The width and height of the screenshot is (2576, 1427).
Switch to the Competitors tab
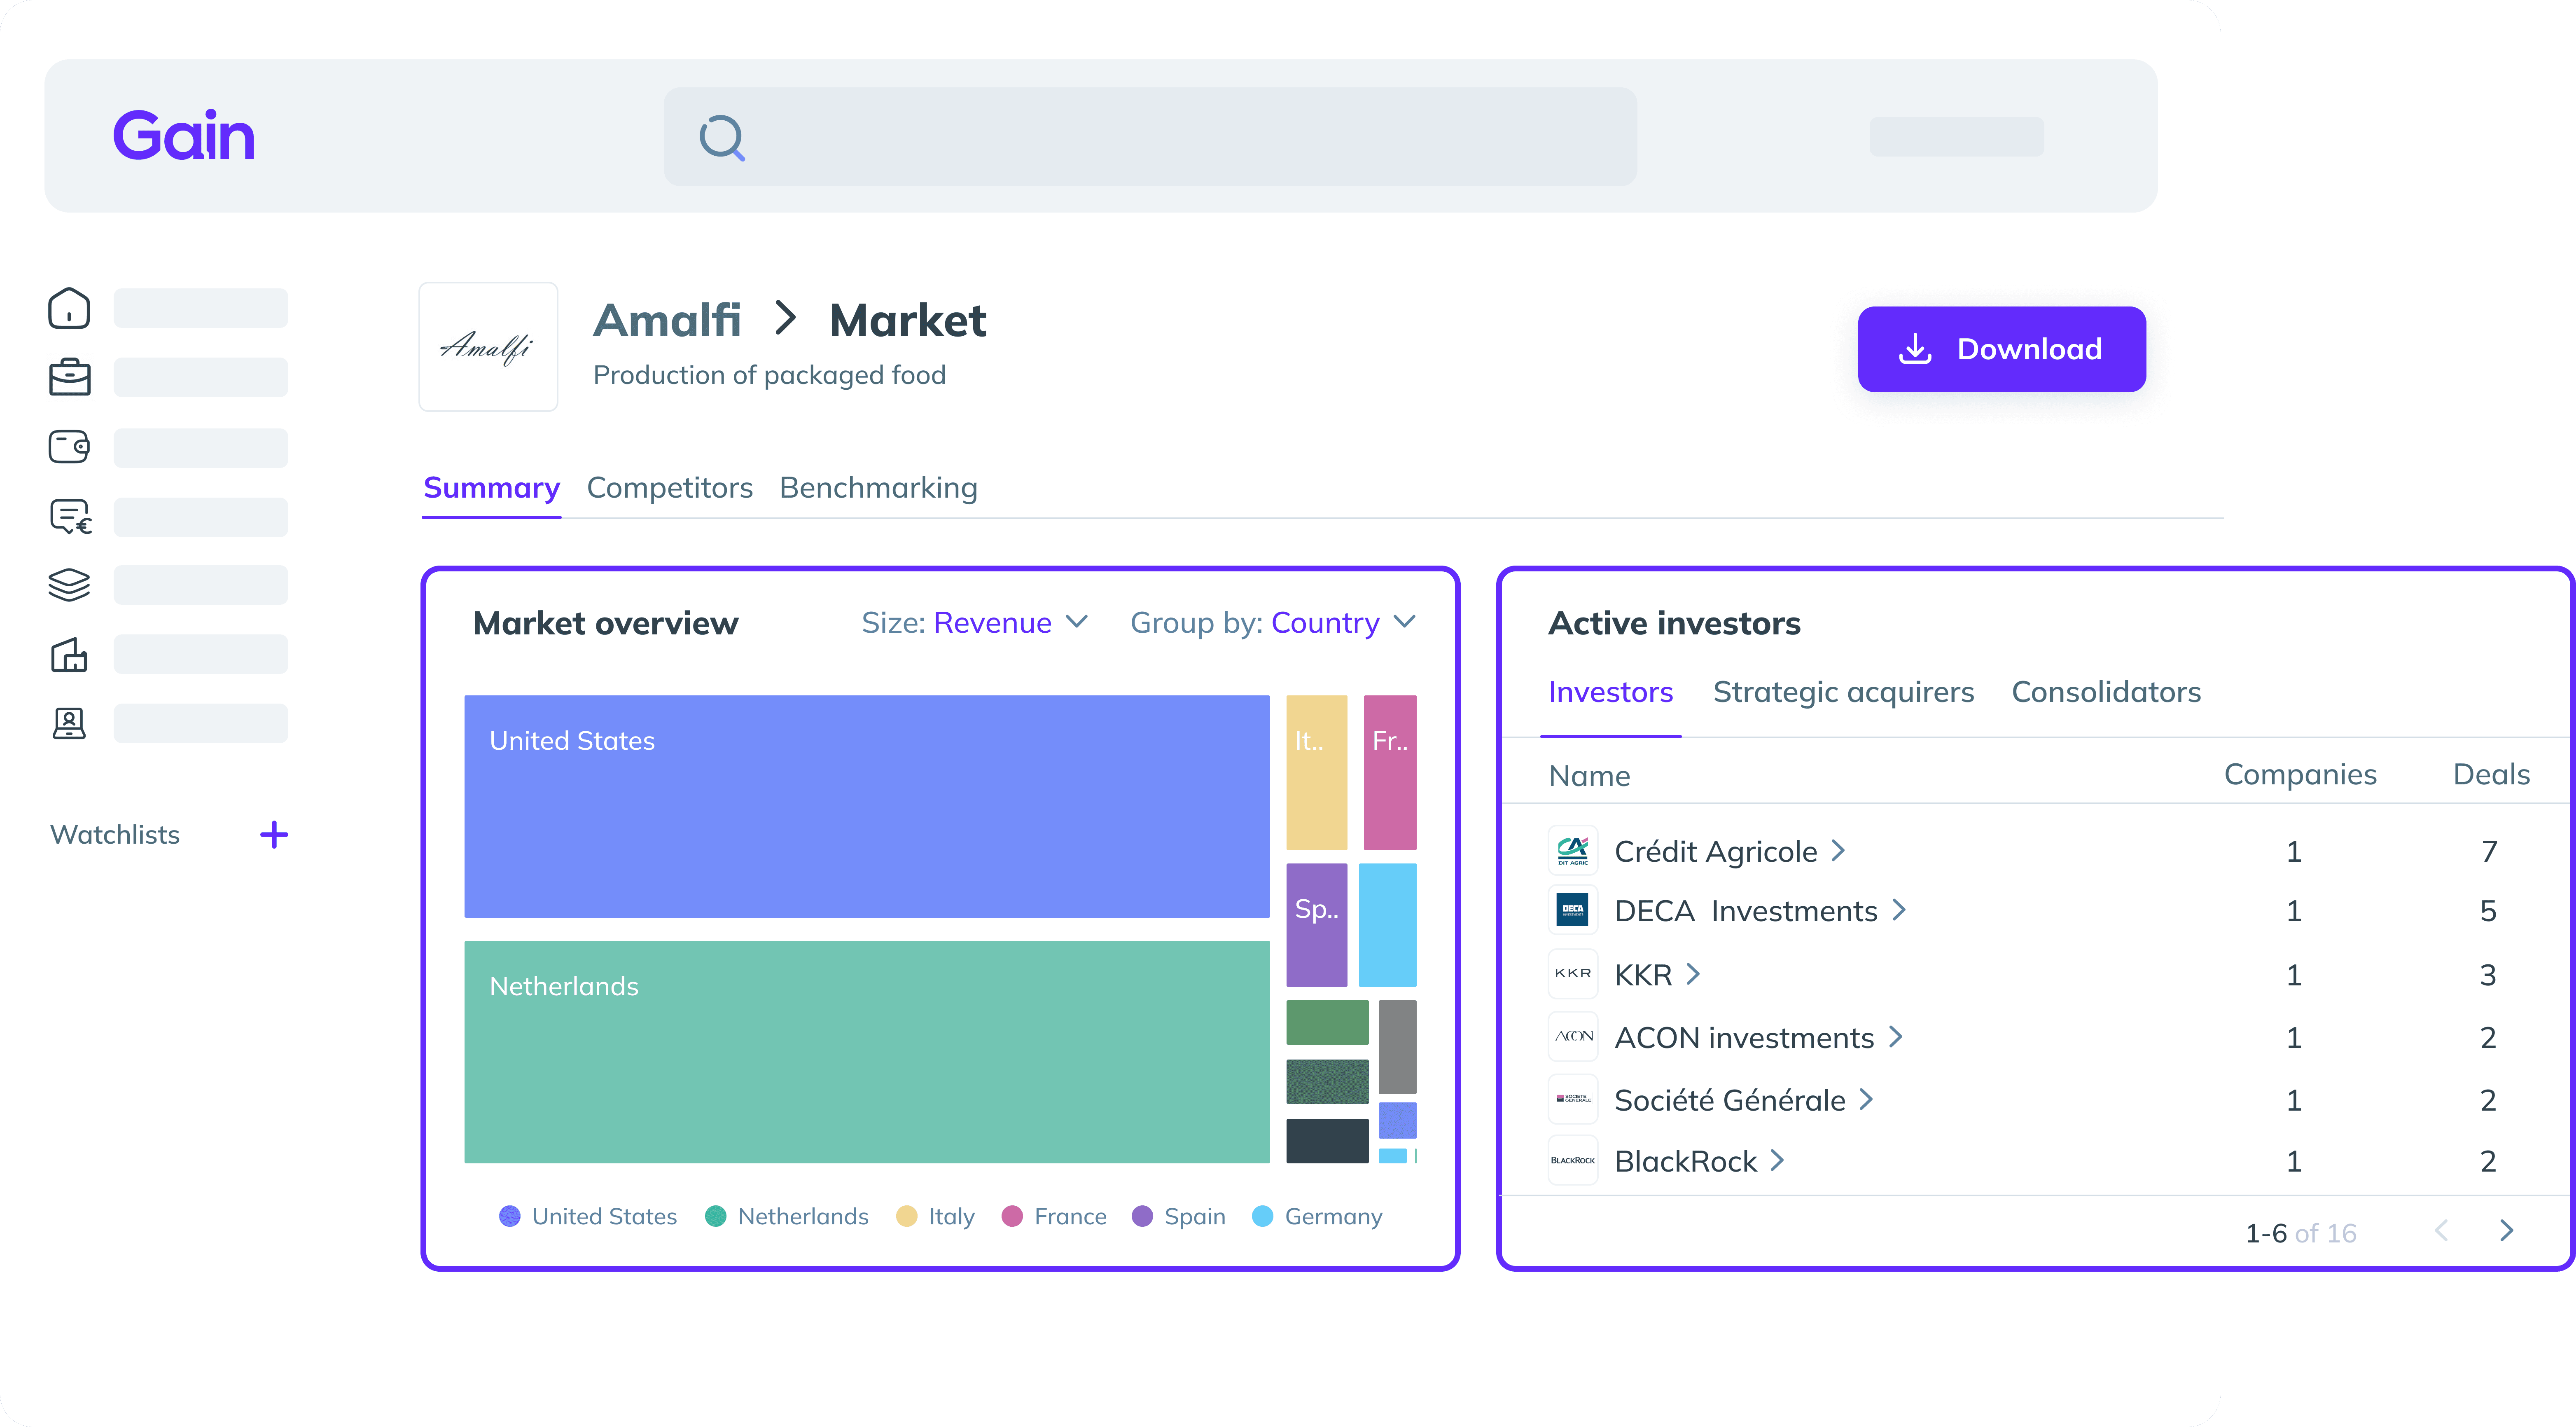[x=669, y=488]
